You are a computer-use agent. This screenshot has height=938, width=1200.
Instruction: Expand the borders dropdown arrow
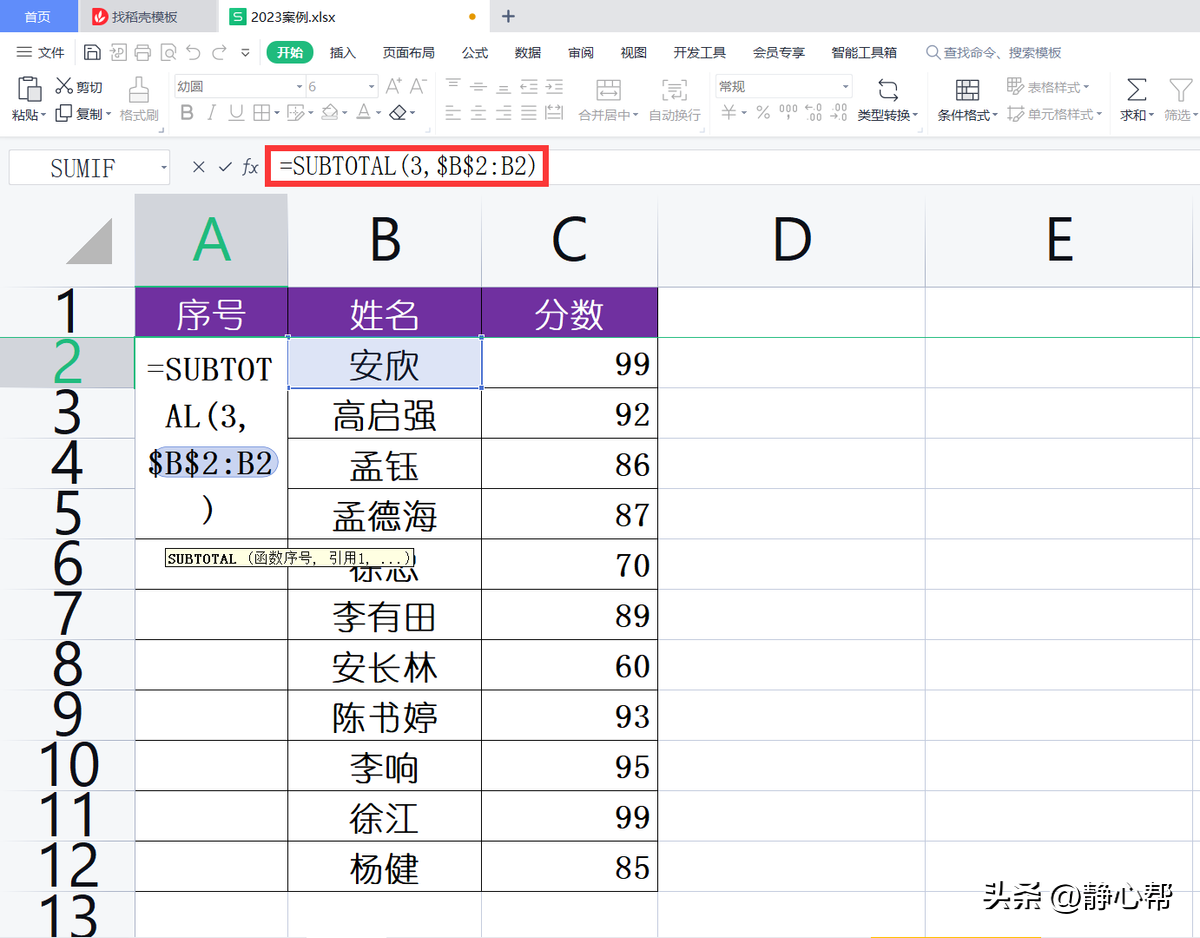point(277,114)
